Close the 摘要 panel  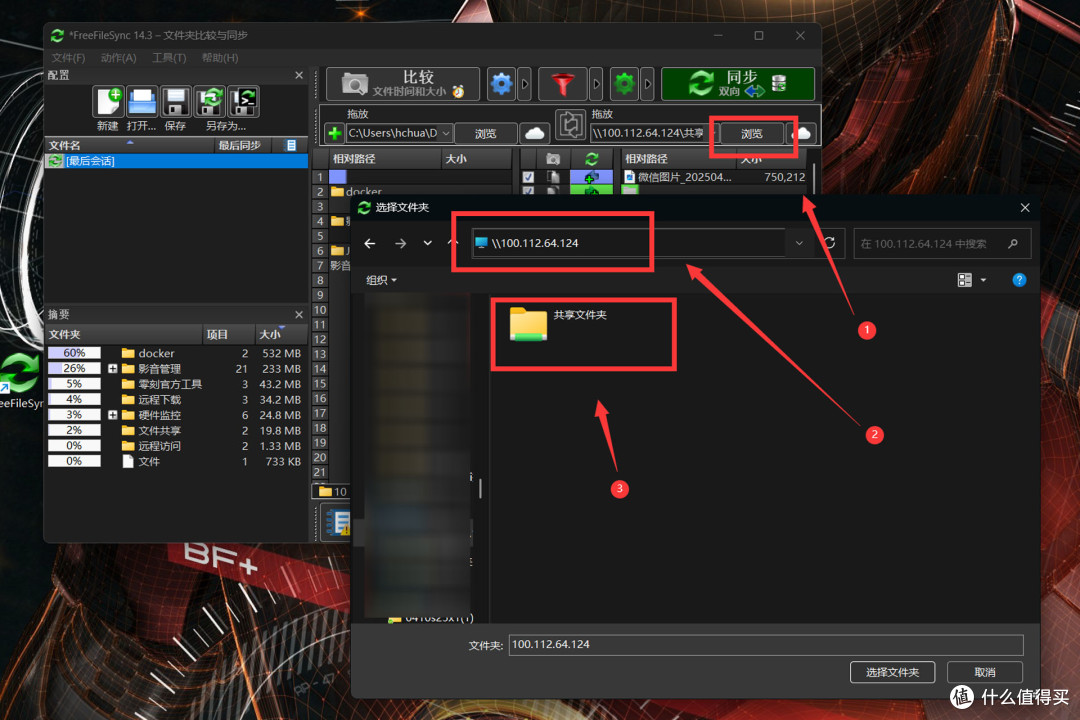[x=299, y=314]
